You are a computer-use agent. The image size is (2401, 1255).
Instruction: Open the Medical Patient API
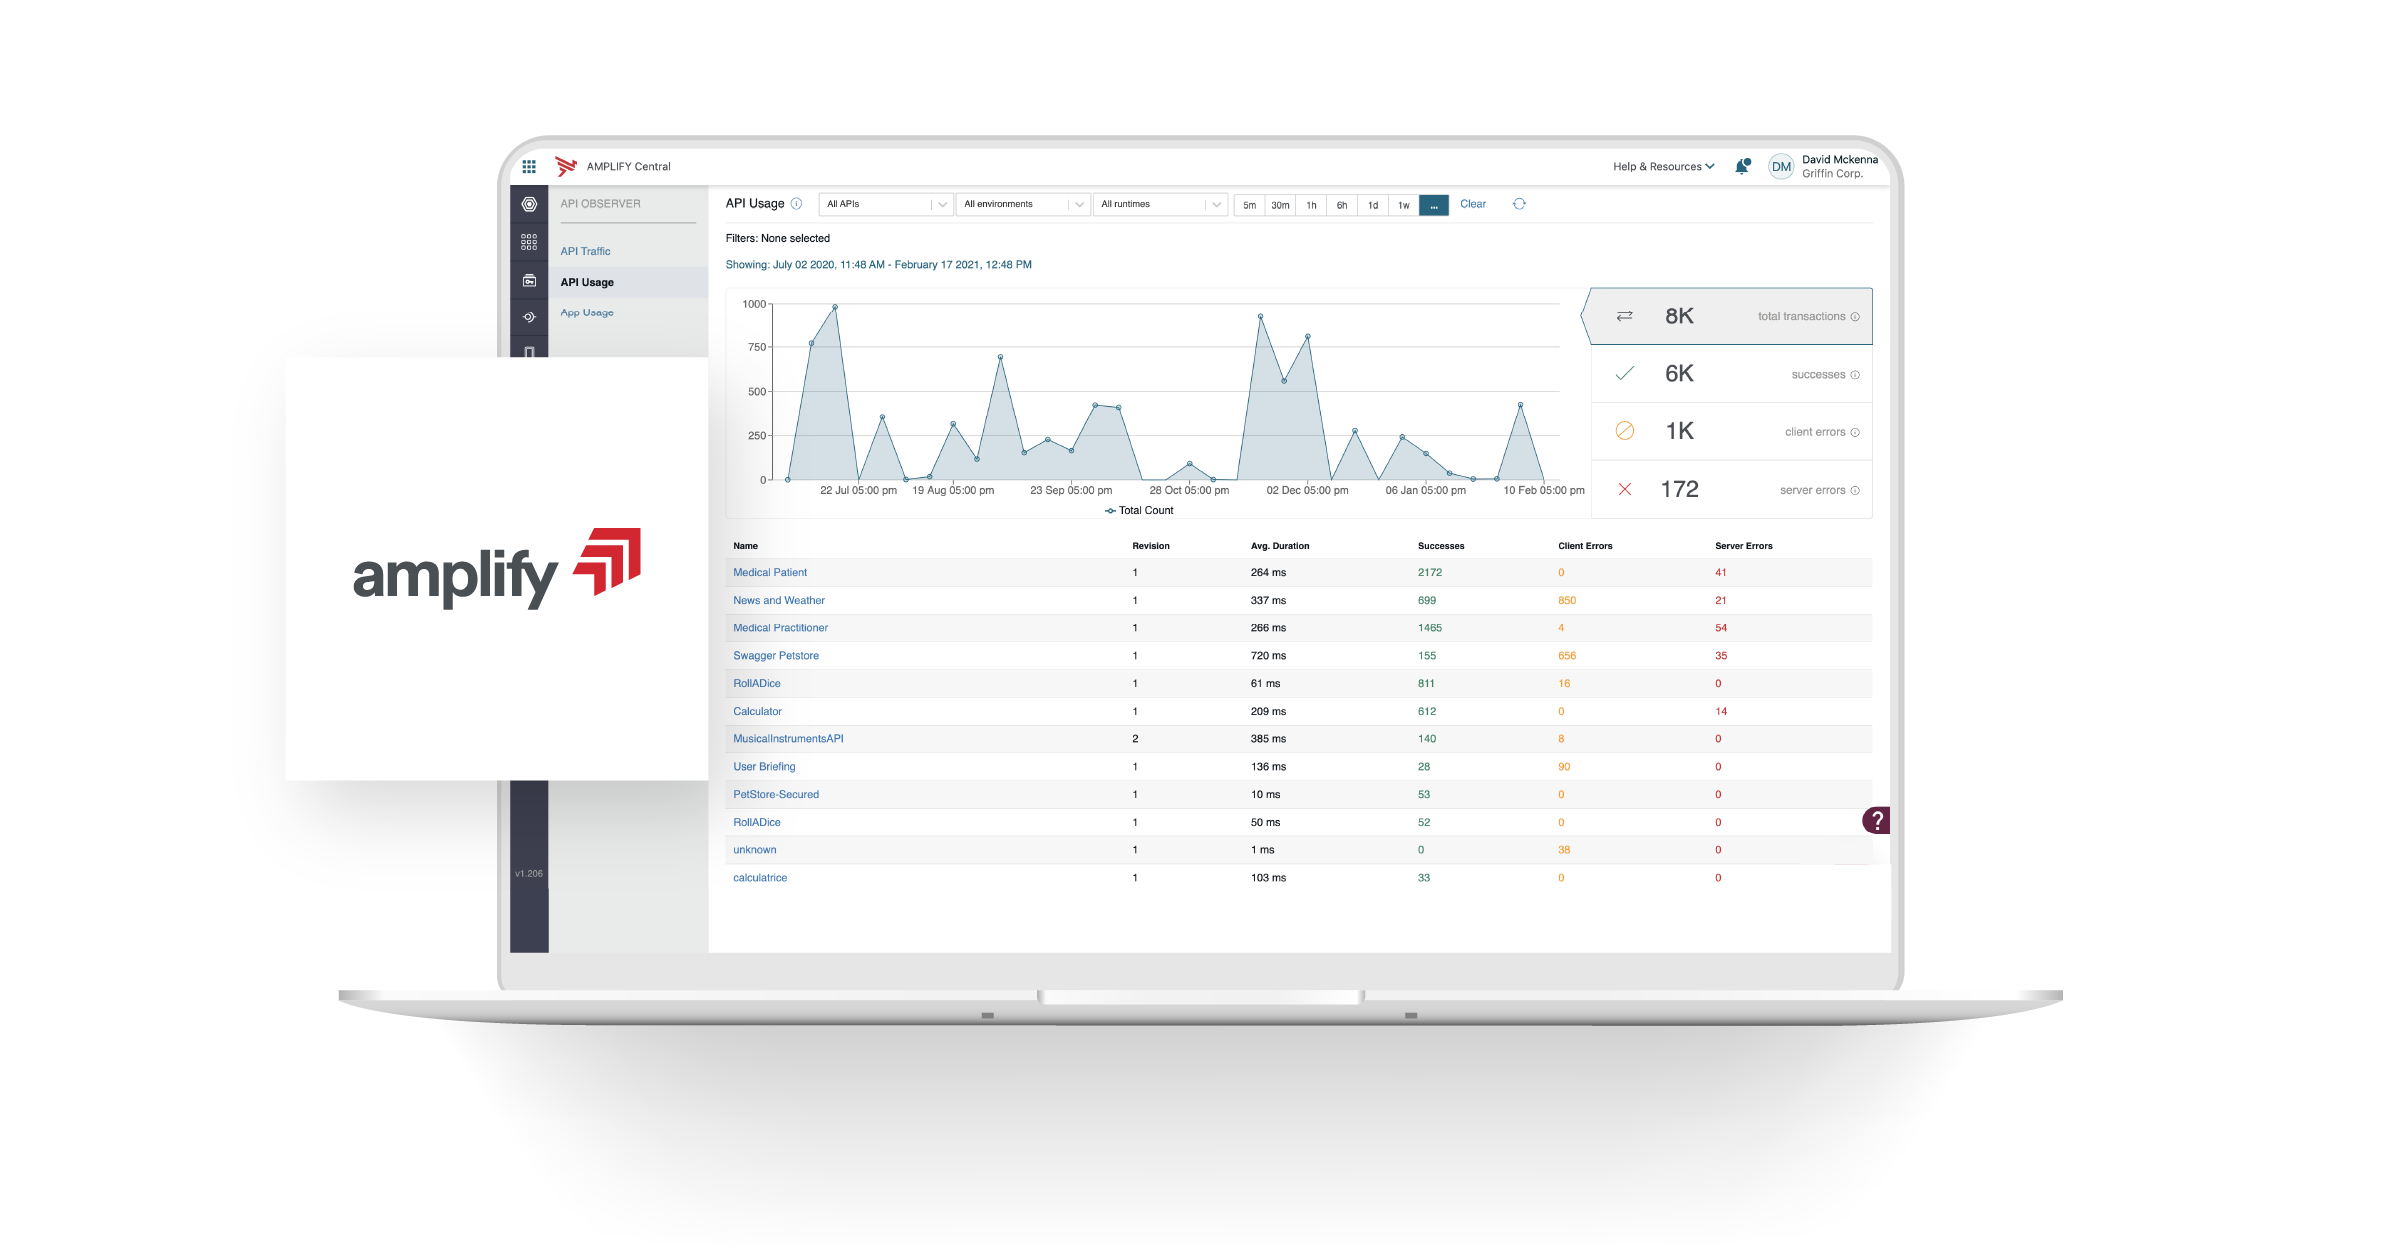(770, 572)
